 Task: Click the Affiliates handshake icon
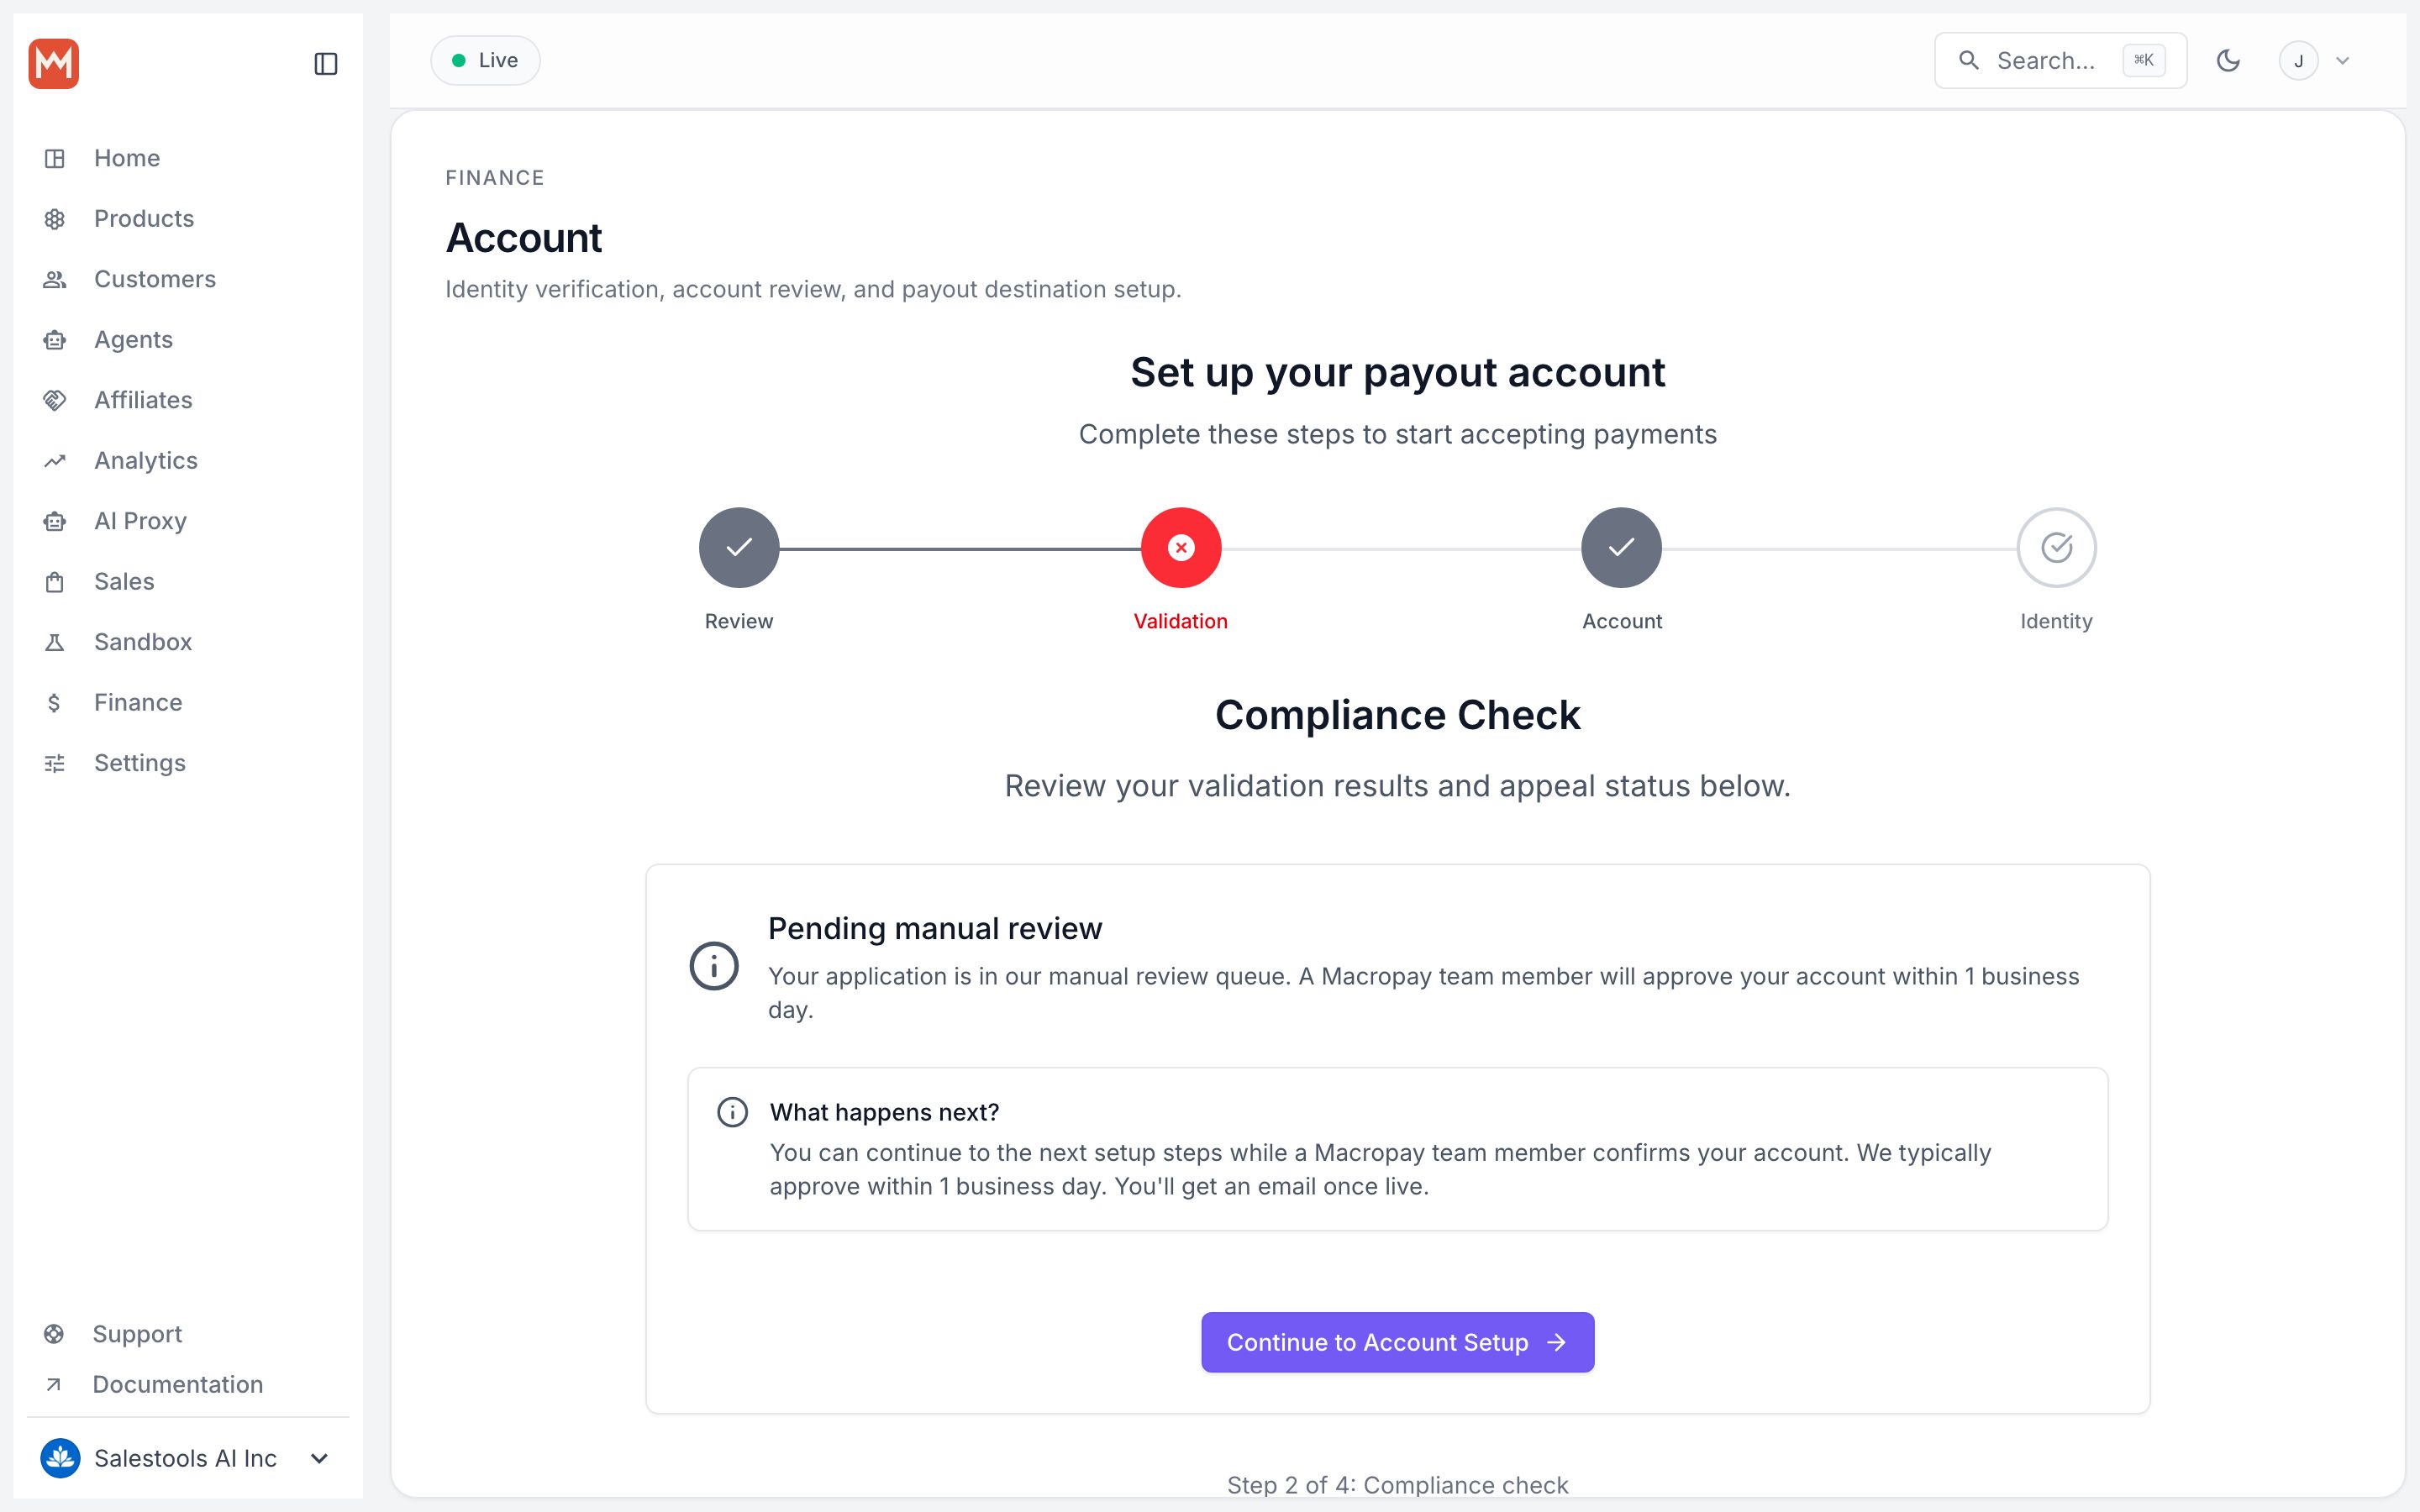[55, 400]
